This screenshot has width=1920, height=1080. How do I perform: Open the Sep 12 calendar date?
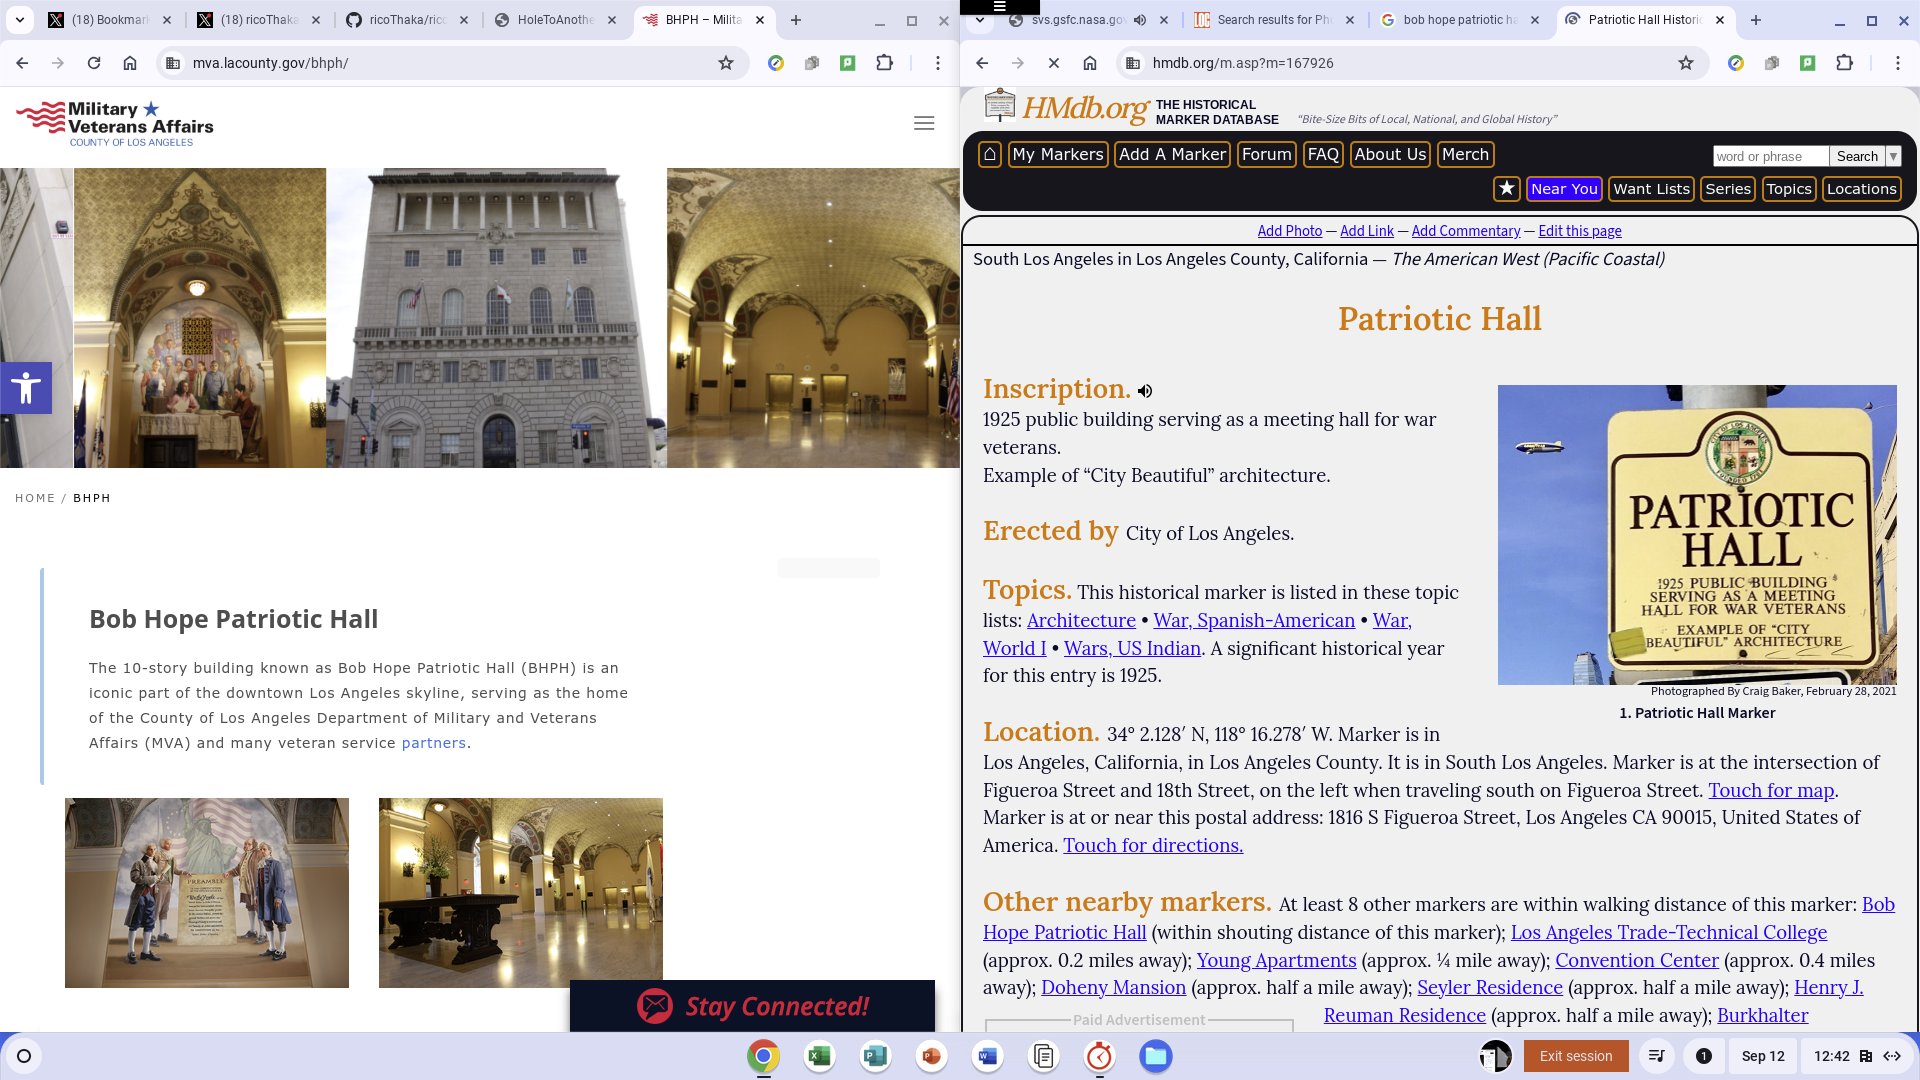tap(1762, 1056)
